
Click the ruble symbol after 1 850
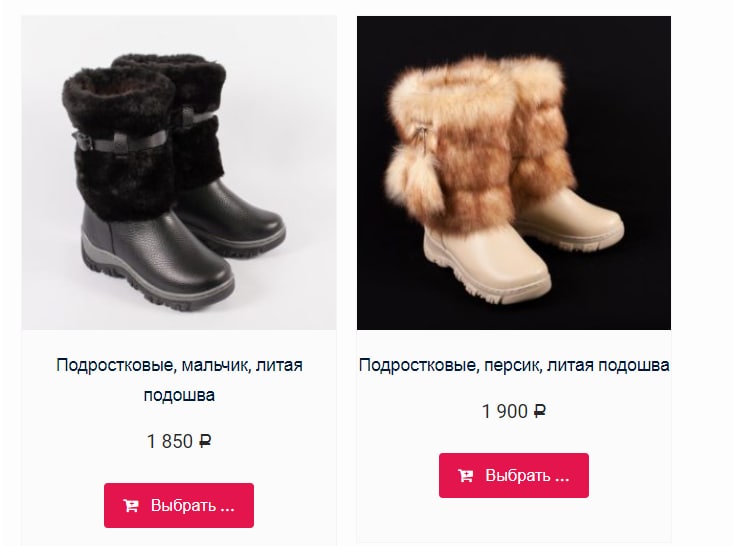pyautogui.click(x=205, y=441)
